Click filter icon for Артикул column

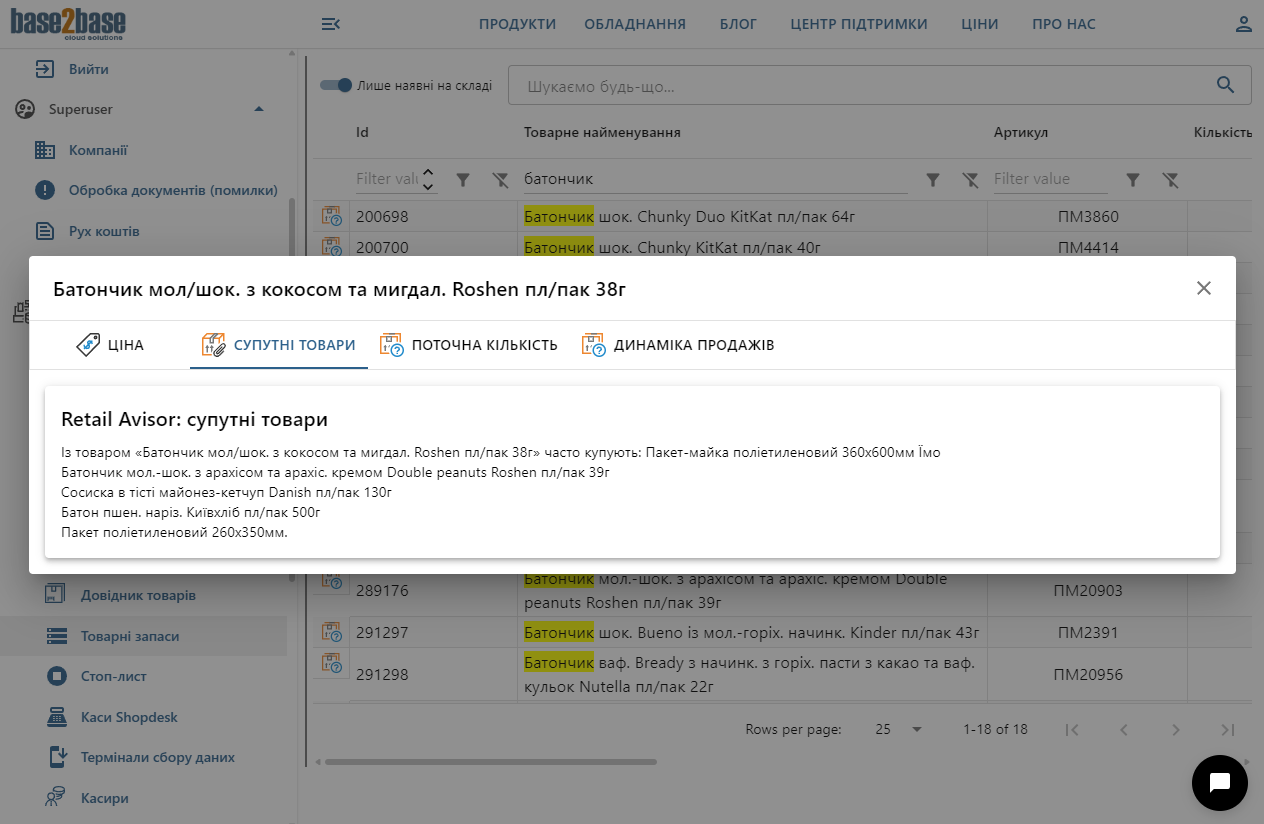(1133, 179)
